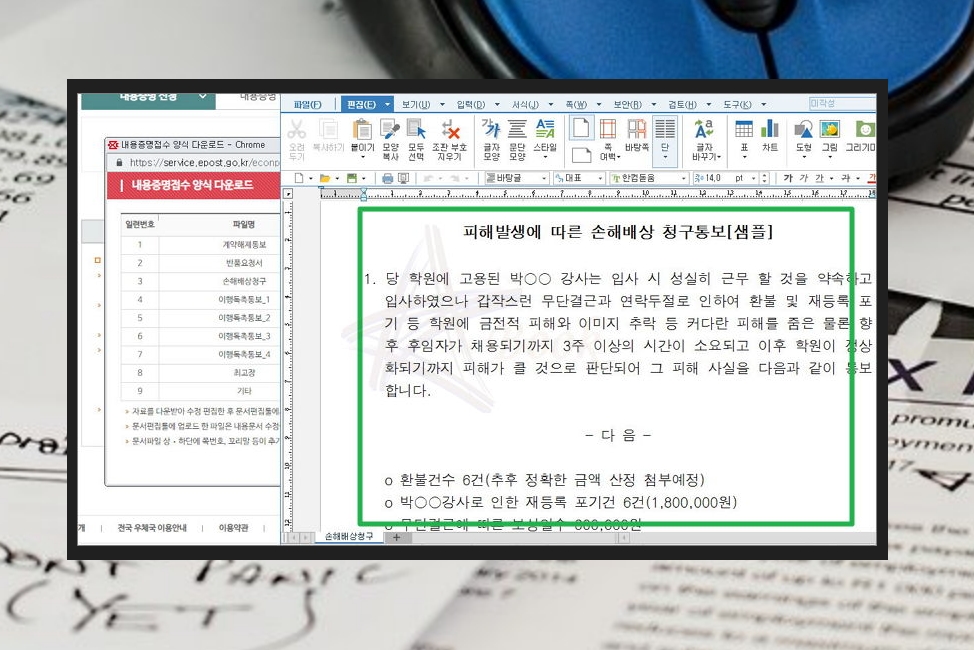This screenshot has width=974, height=650.
Task: Open Paragraph Shape (문단 모양) settings
Action: tap(517, 129)
